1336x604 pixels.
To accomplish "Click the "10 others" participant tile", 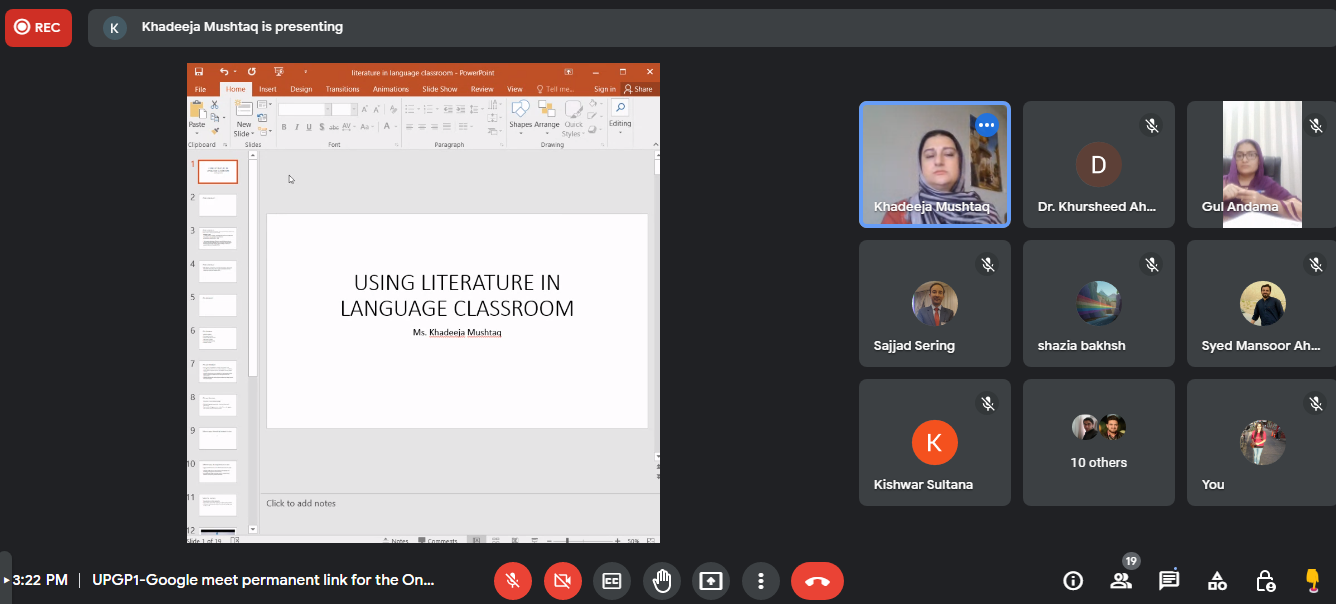I will pyautogui.click(x=1098, y=442).
